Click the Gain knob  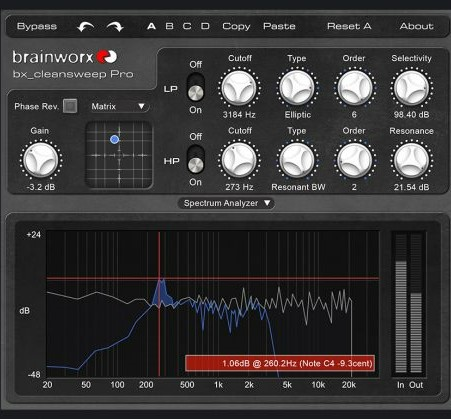click(41, 160)
